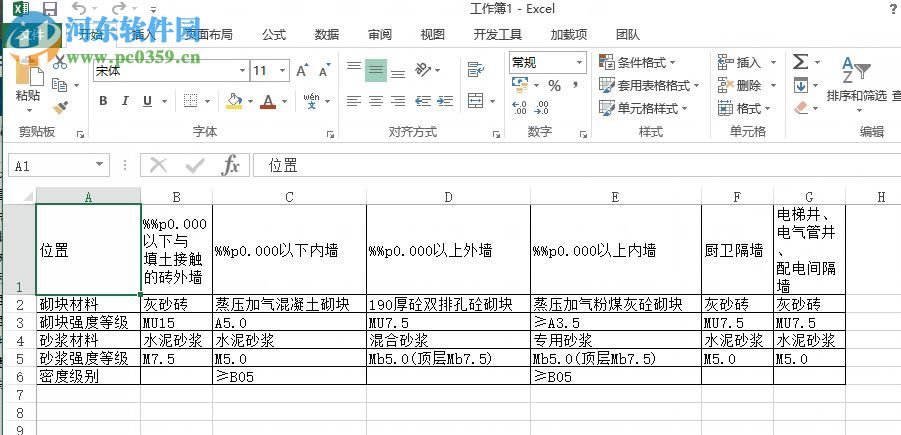This screenshot has width=901, height=435.
Task: Select cell containing 蒸压加气混凝土砌块
Action: [x=289, y=303]
